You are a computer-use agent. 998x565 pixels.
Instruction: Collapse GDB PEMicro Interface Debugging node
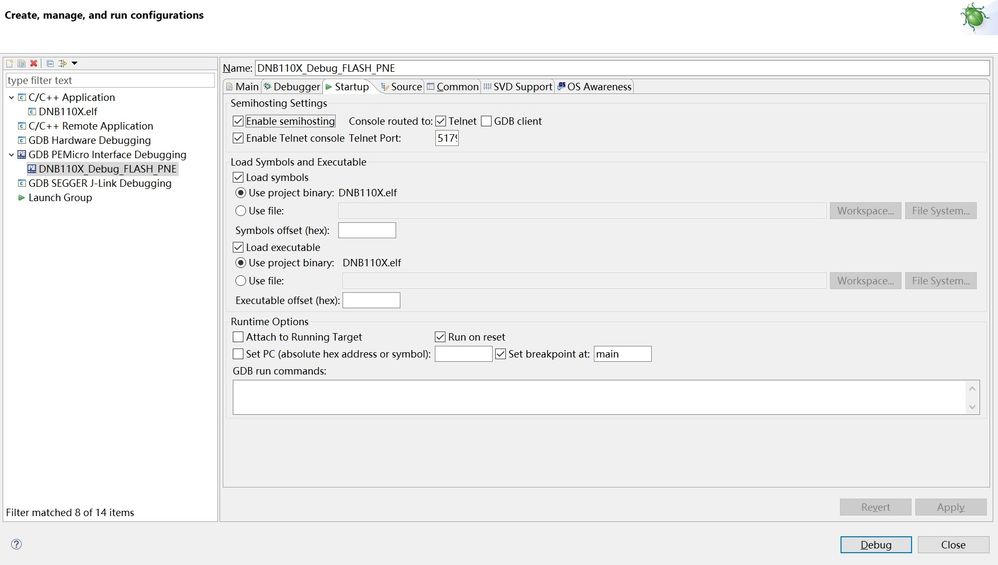click(x=11, y=155)
